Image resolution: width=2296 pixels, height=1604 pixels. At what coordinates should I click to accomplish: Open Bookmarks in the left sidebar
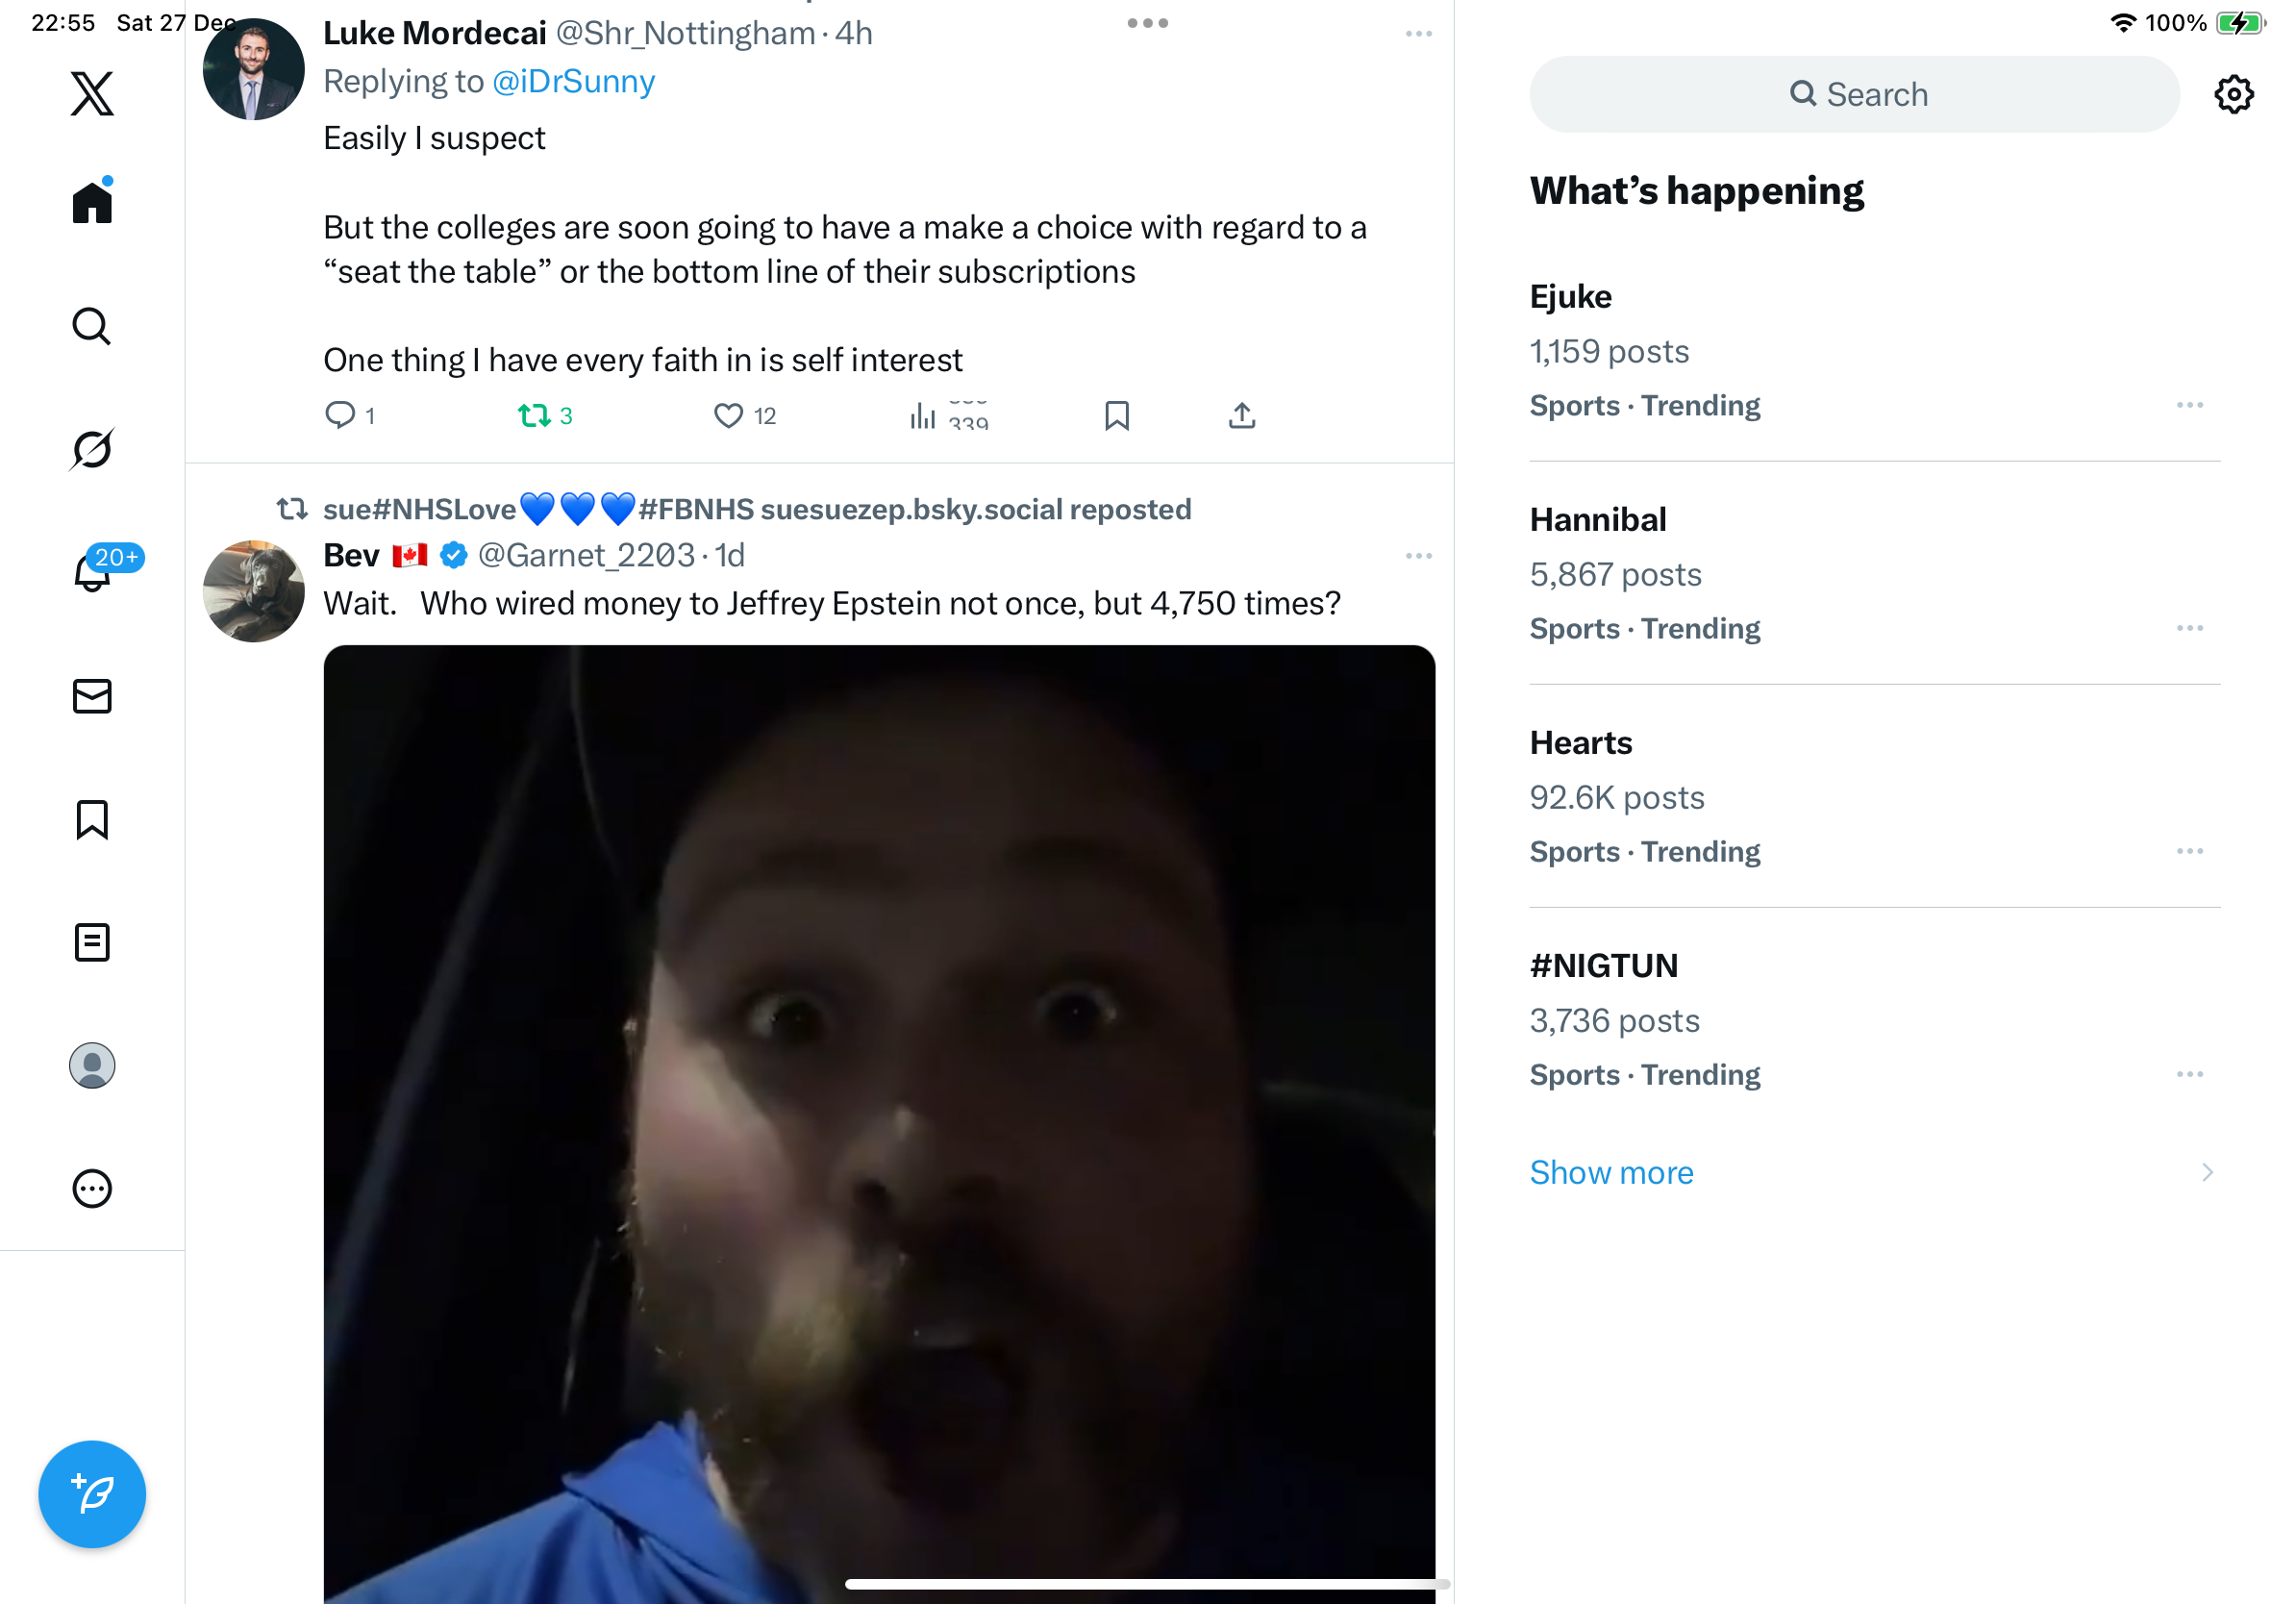(92, 819)
